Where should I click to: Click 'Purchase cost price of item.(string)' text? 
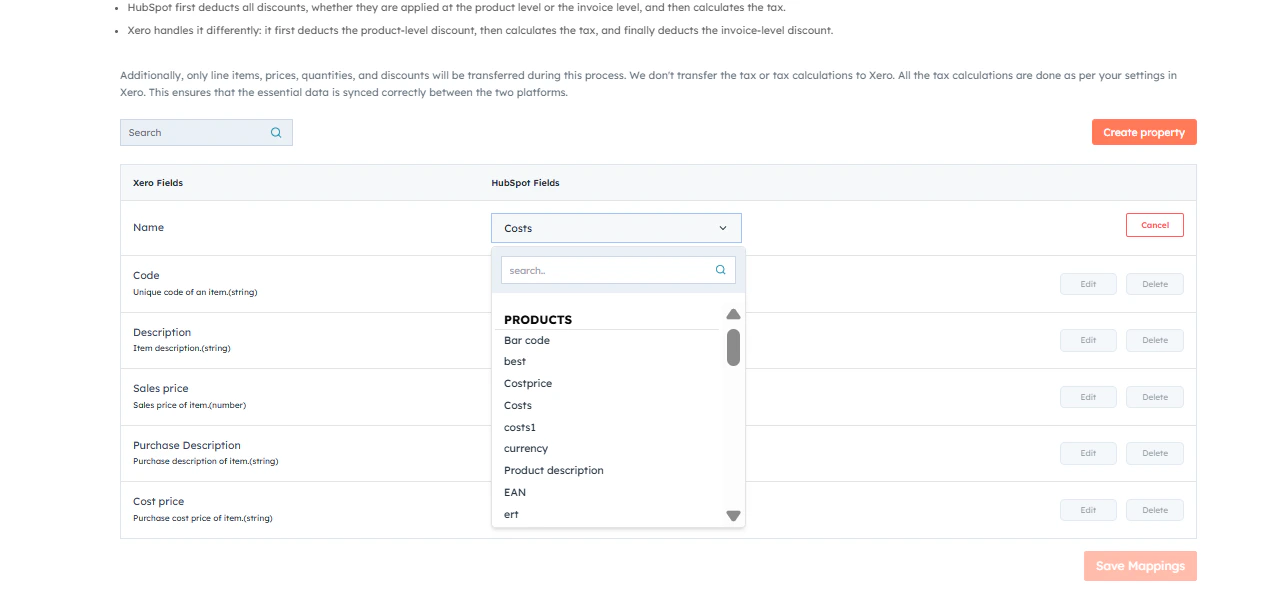[x=203, y=518]
